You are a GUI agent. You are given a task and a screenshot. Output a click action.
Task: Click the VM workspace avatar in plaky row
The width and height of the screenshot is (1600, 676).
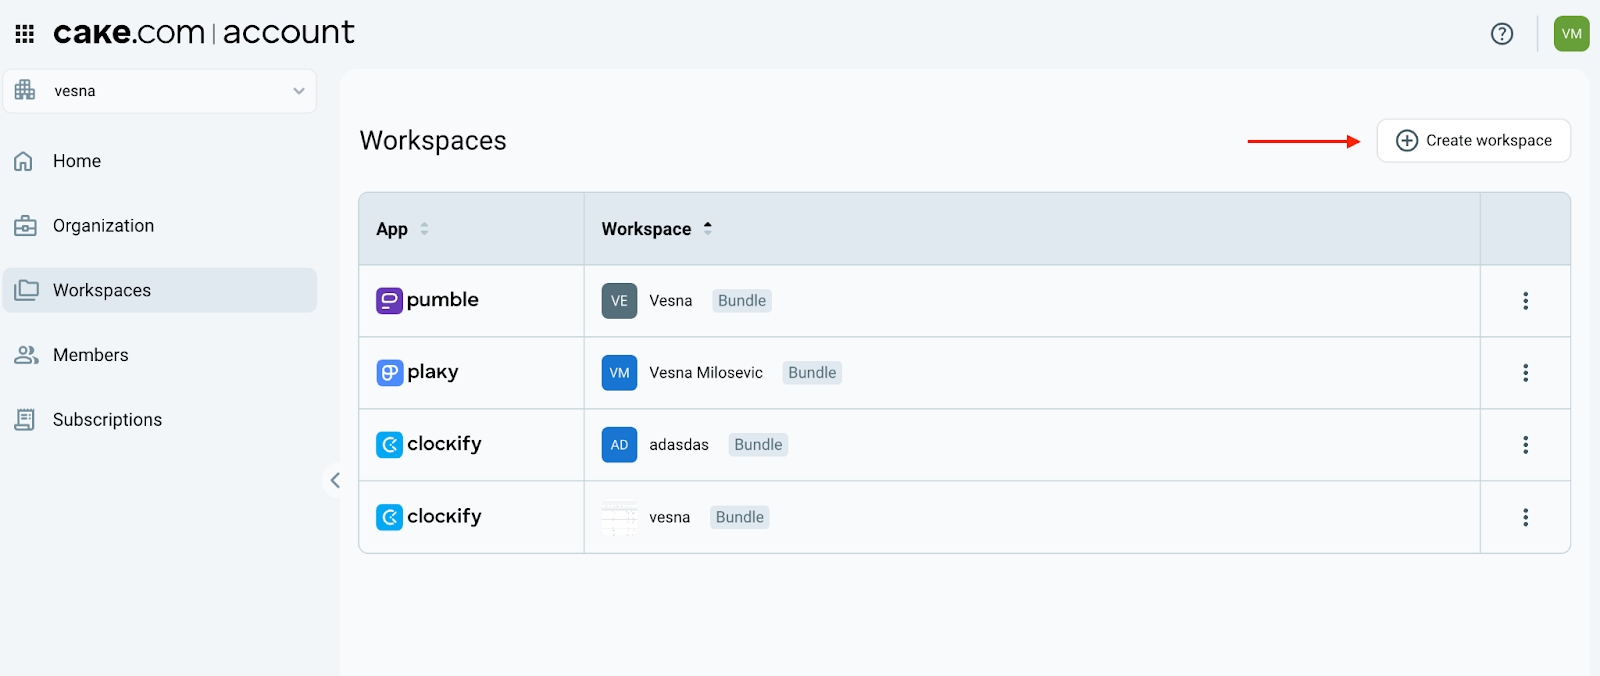[619, 373]
